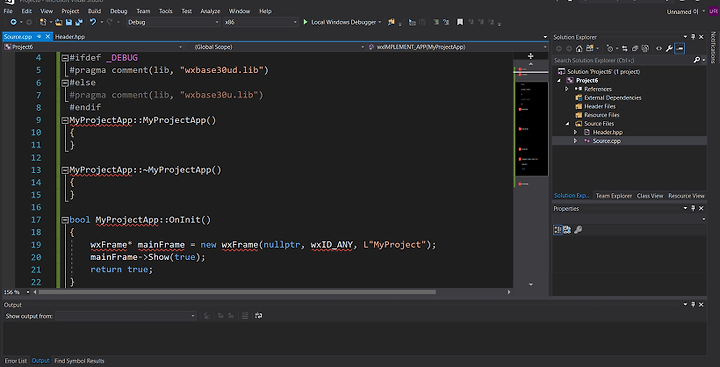Click the Categorized icon in Properties panel
Image resolution: width=720 pixels, height=367 pixels.
(x=557, y=230)
